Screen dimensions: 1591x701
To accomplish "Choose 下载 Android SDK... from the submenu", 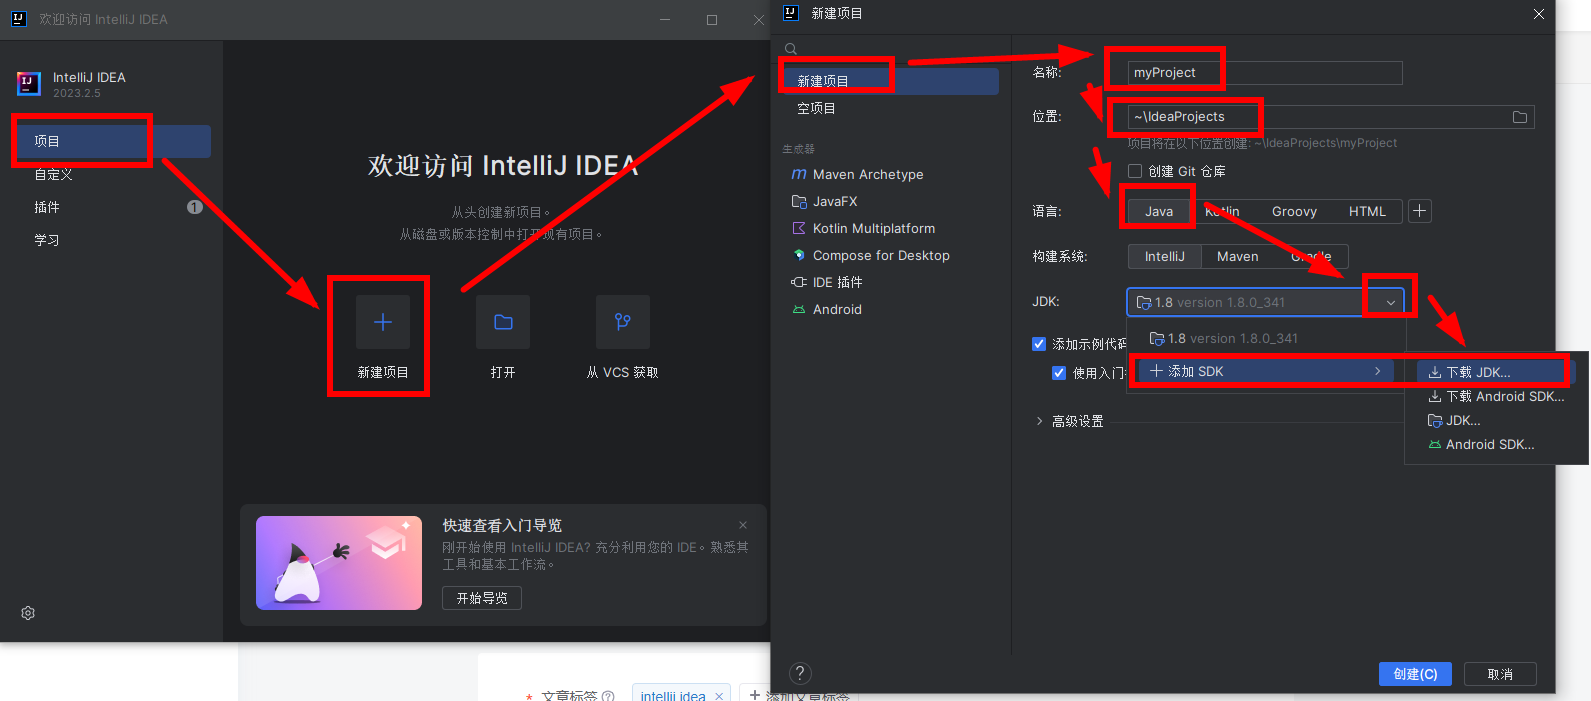I will click(1496, 396).
